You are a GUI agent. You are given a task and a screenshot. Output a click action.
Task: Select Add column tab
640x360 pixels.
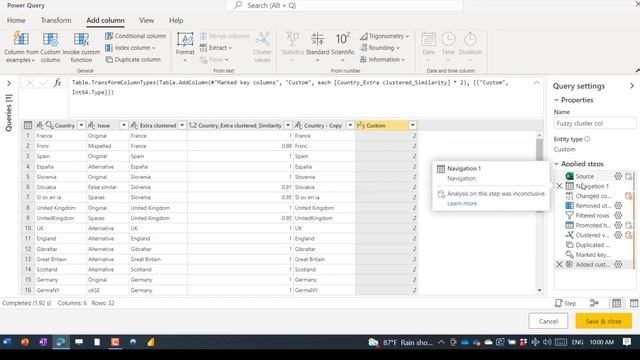pos(105,20)
